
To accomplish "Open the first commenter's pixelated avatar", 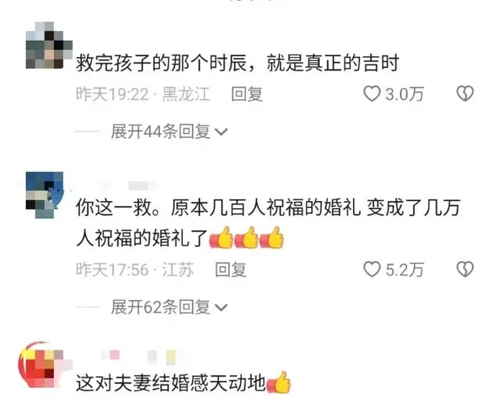I will point(49,45).
